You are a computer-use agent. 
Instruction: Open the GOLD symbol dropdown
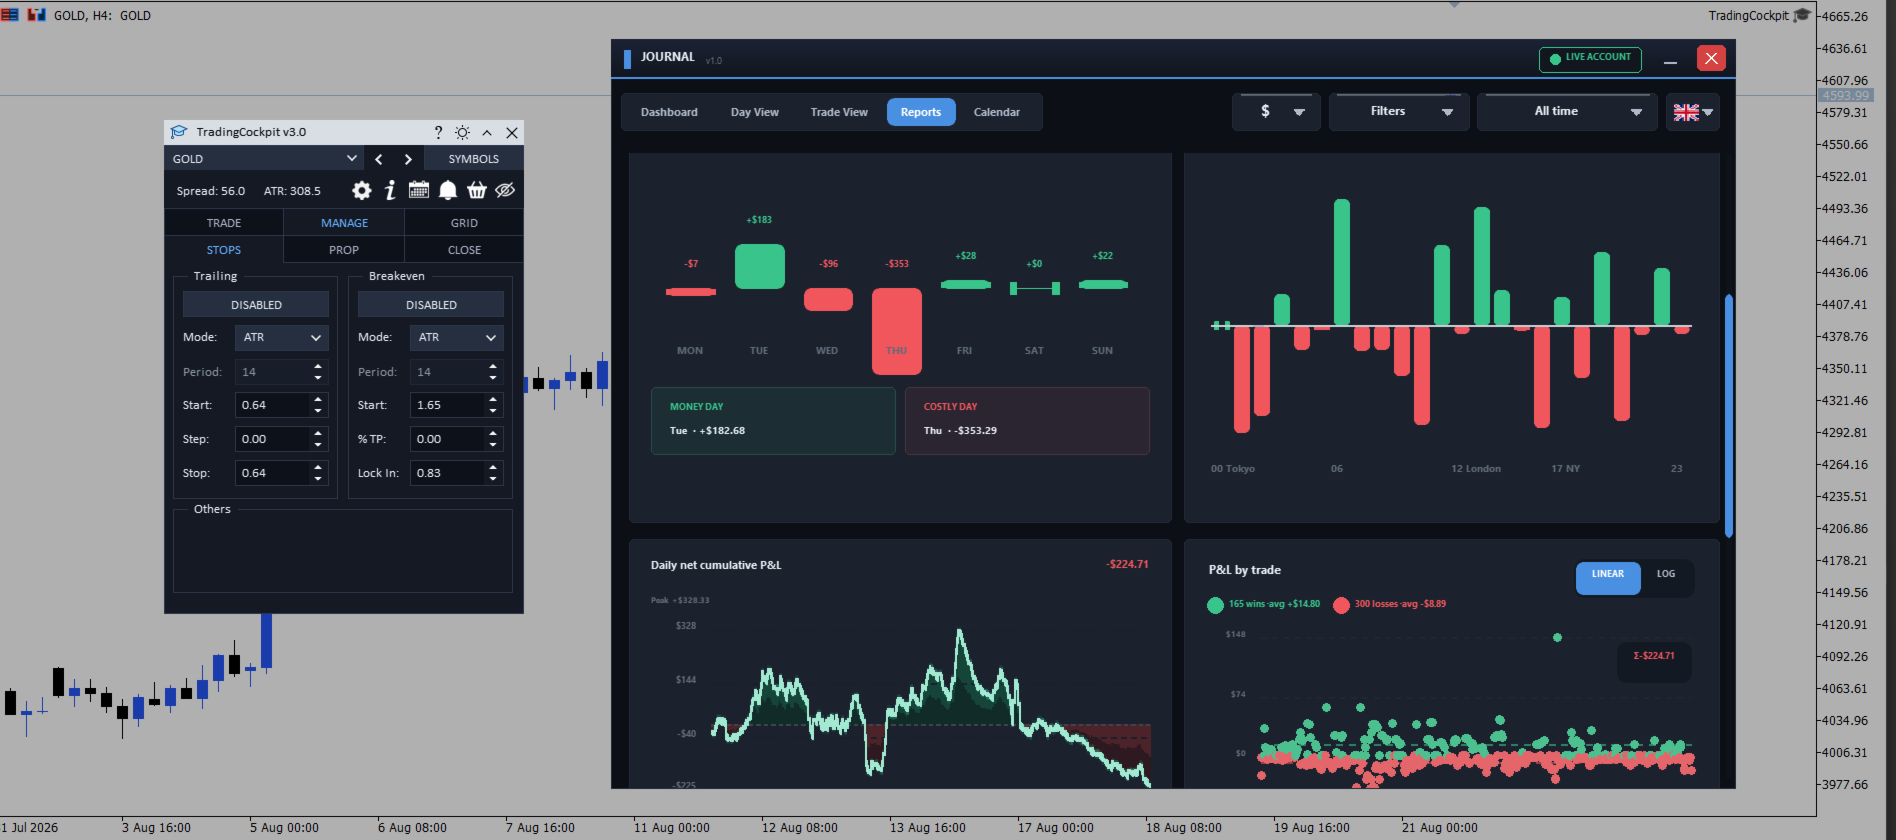(x=265, y=159)
